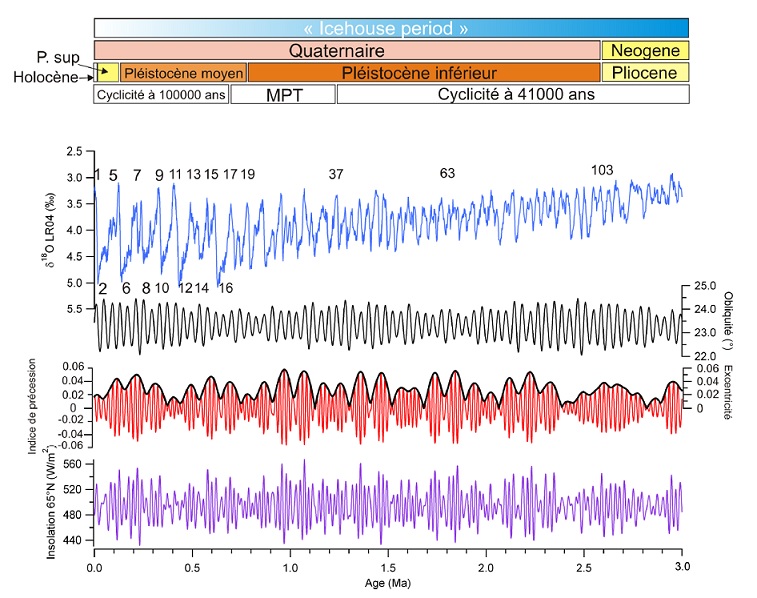Click the 22.0 obliquity axis value
Viewport: 757px width, 598px height.
pyautogui.click(x=705, y=356)
